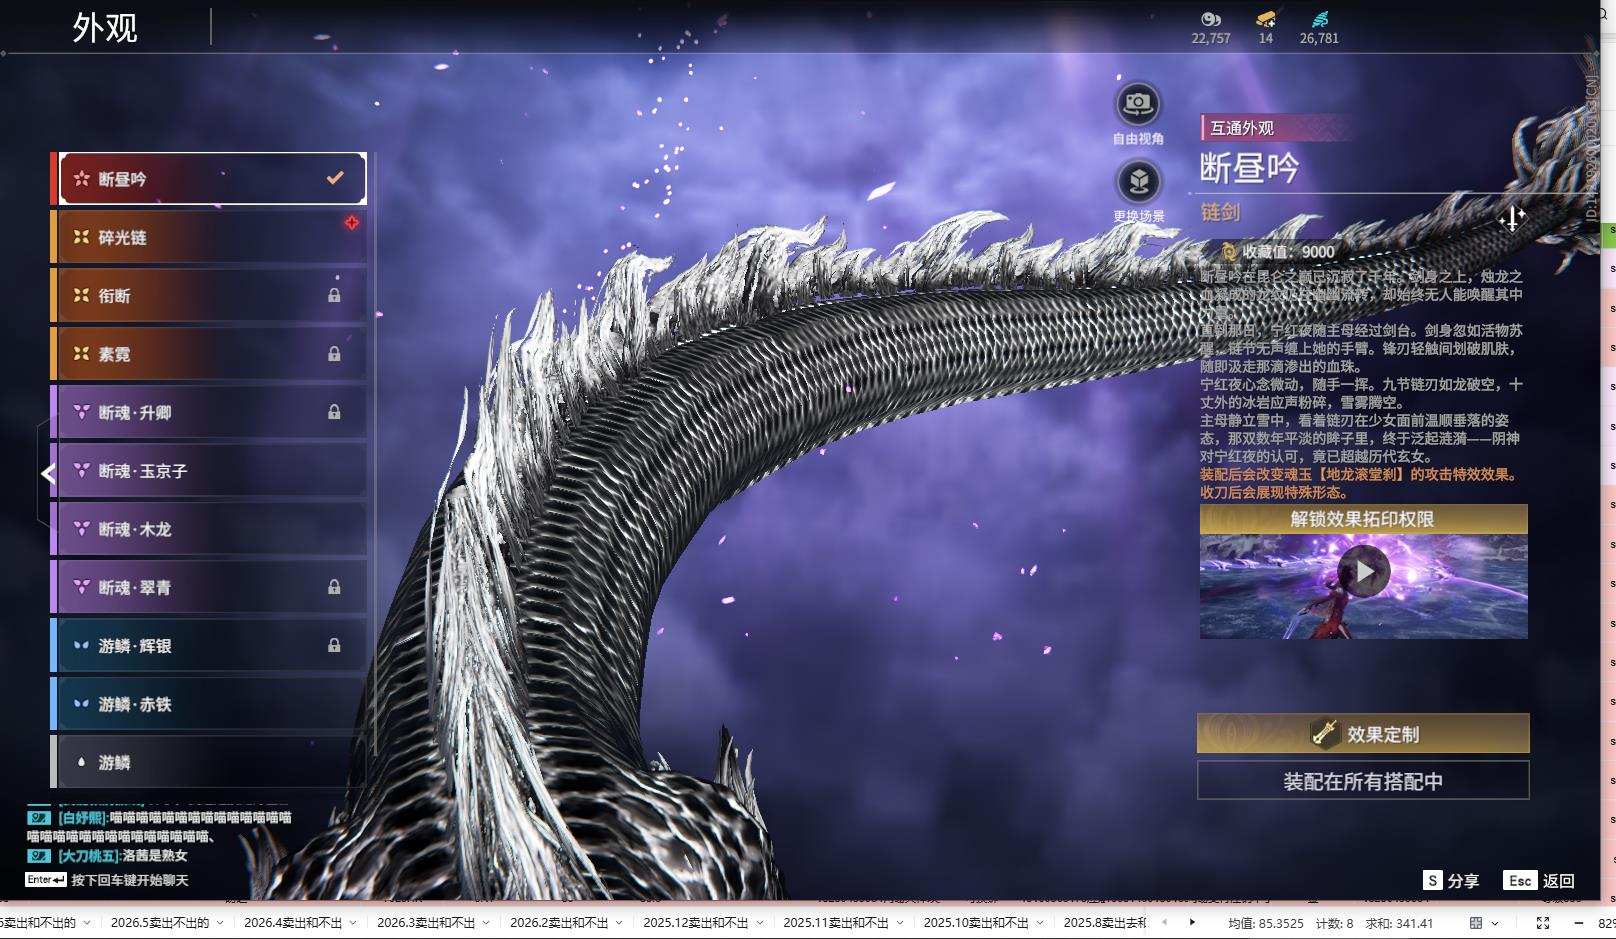This screenshot has width=1616, height=939.
Task: Open the 2025.11卖出和不出 sheet tab dropdown arrow
Action: 899,923
